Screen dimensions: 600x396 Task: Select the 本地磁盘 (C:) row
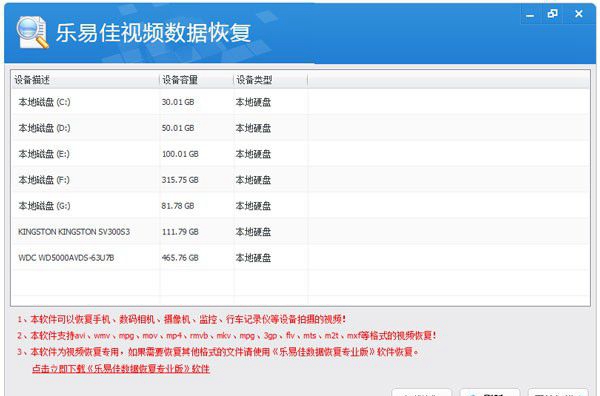tap(301, 102)
